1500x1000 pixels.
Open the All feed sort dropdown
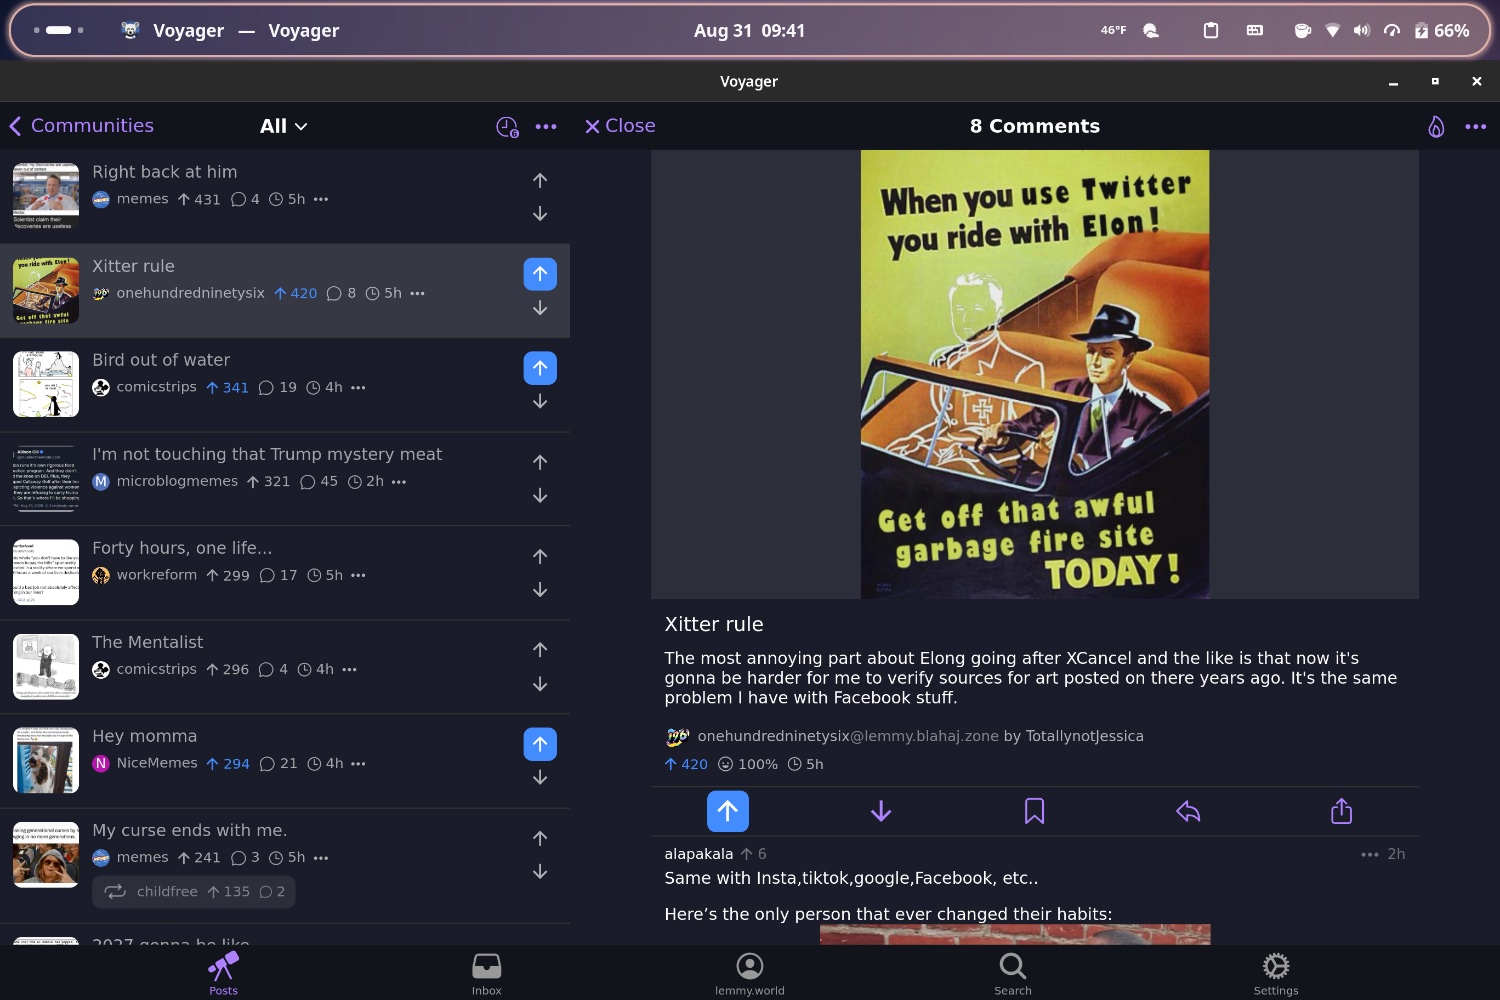[x=284, y=126]
